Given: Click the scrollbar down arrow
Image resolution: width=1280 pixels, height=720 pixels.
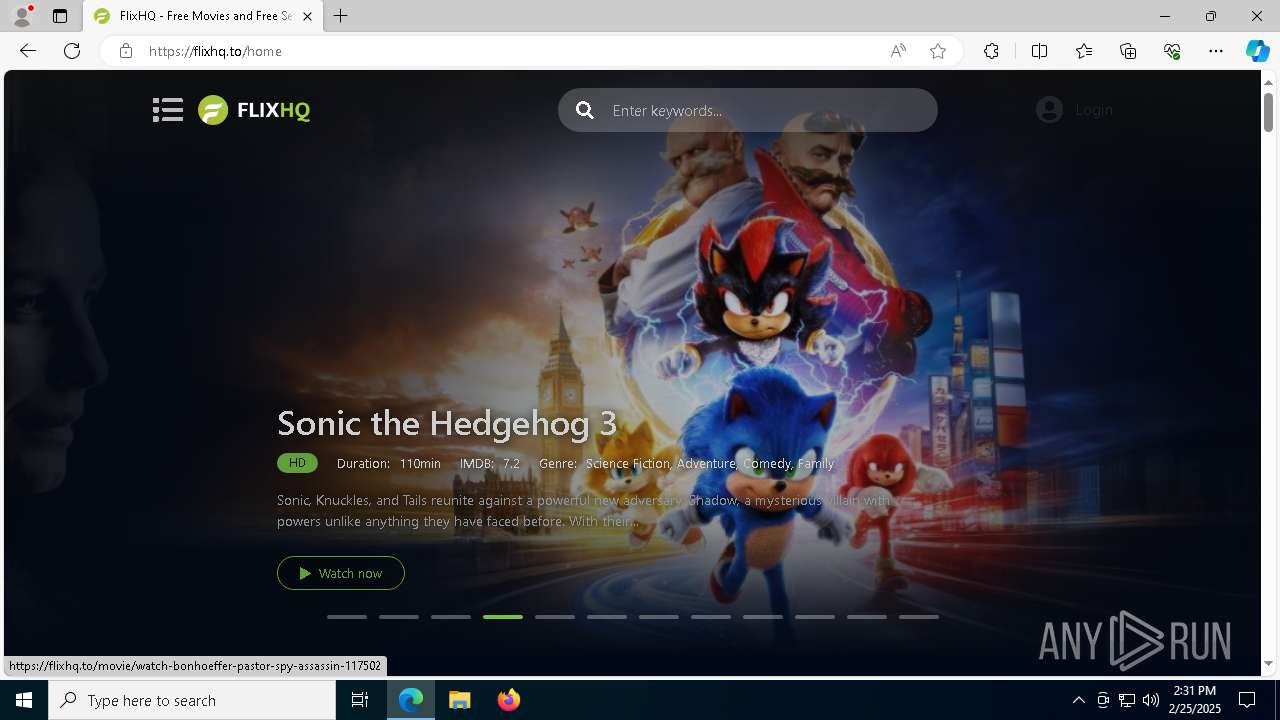Looking at the screenshot, I should tap(1268, 663).
